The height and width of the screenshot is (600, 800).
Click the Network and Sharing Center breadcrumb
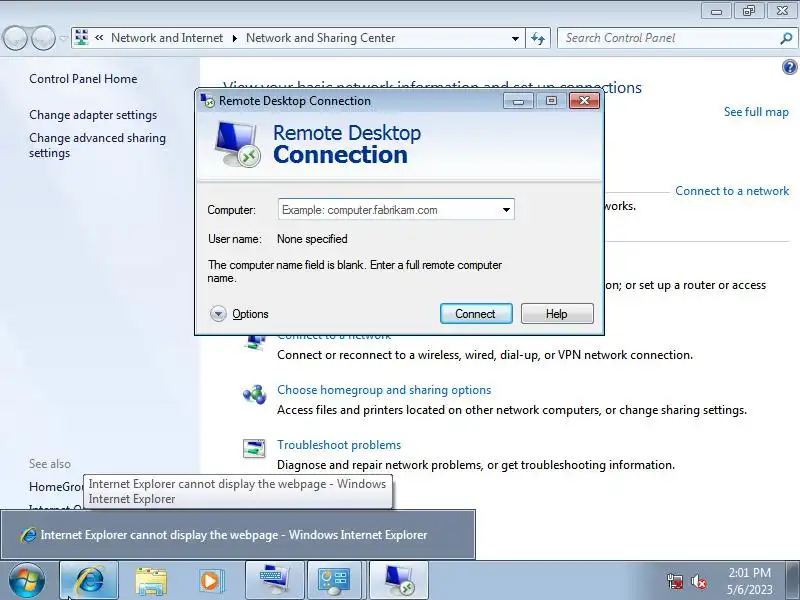[320, 38]
